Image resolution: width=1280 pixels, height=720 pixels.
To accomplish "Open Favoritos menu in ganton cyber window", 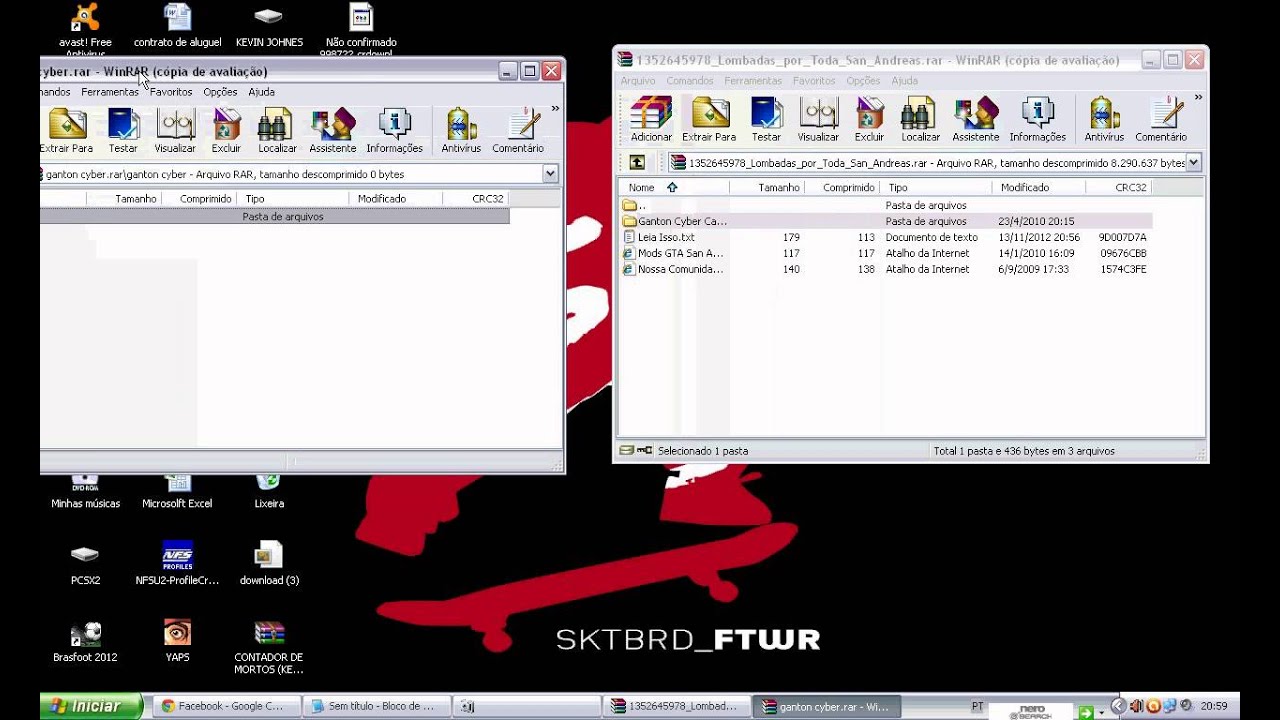I will 171,92.
